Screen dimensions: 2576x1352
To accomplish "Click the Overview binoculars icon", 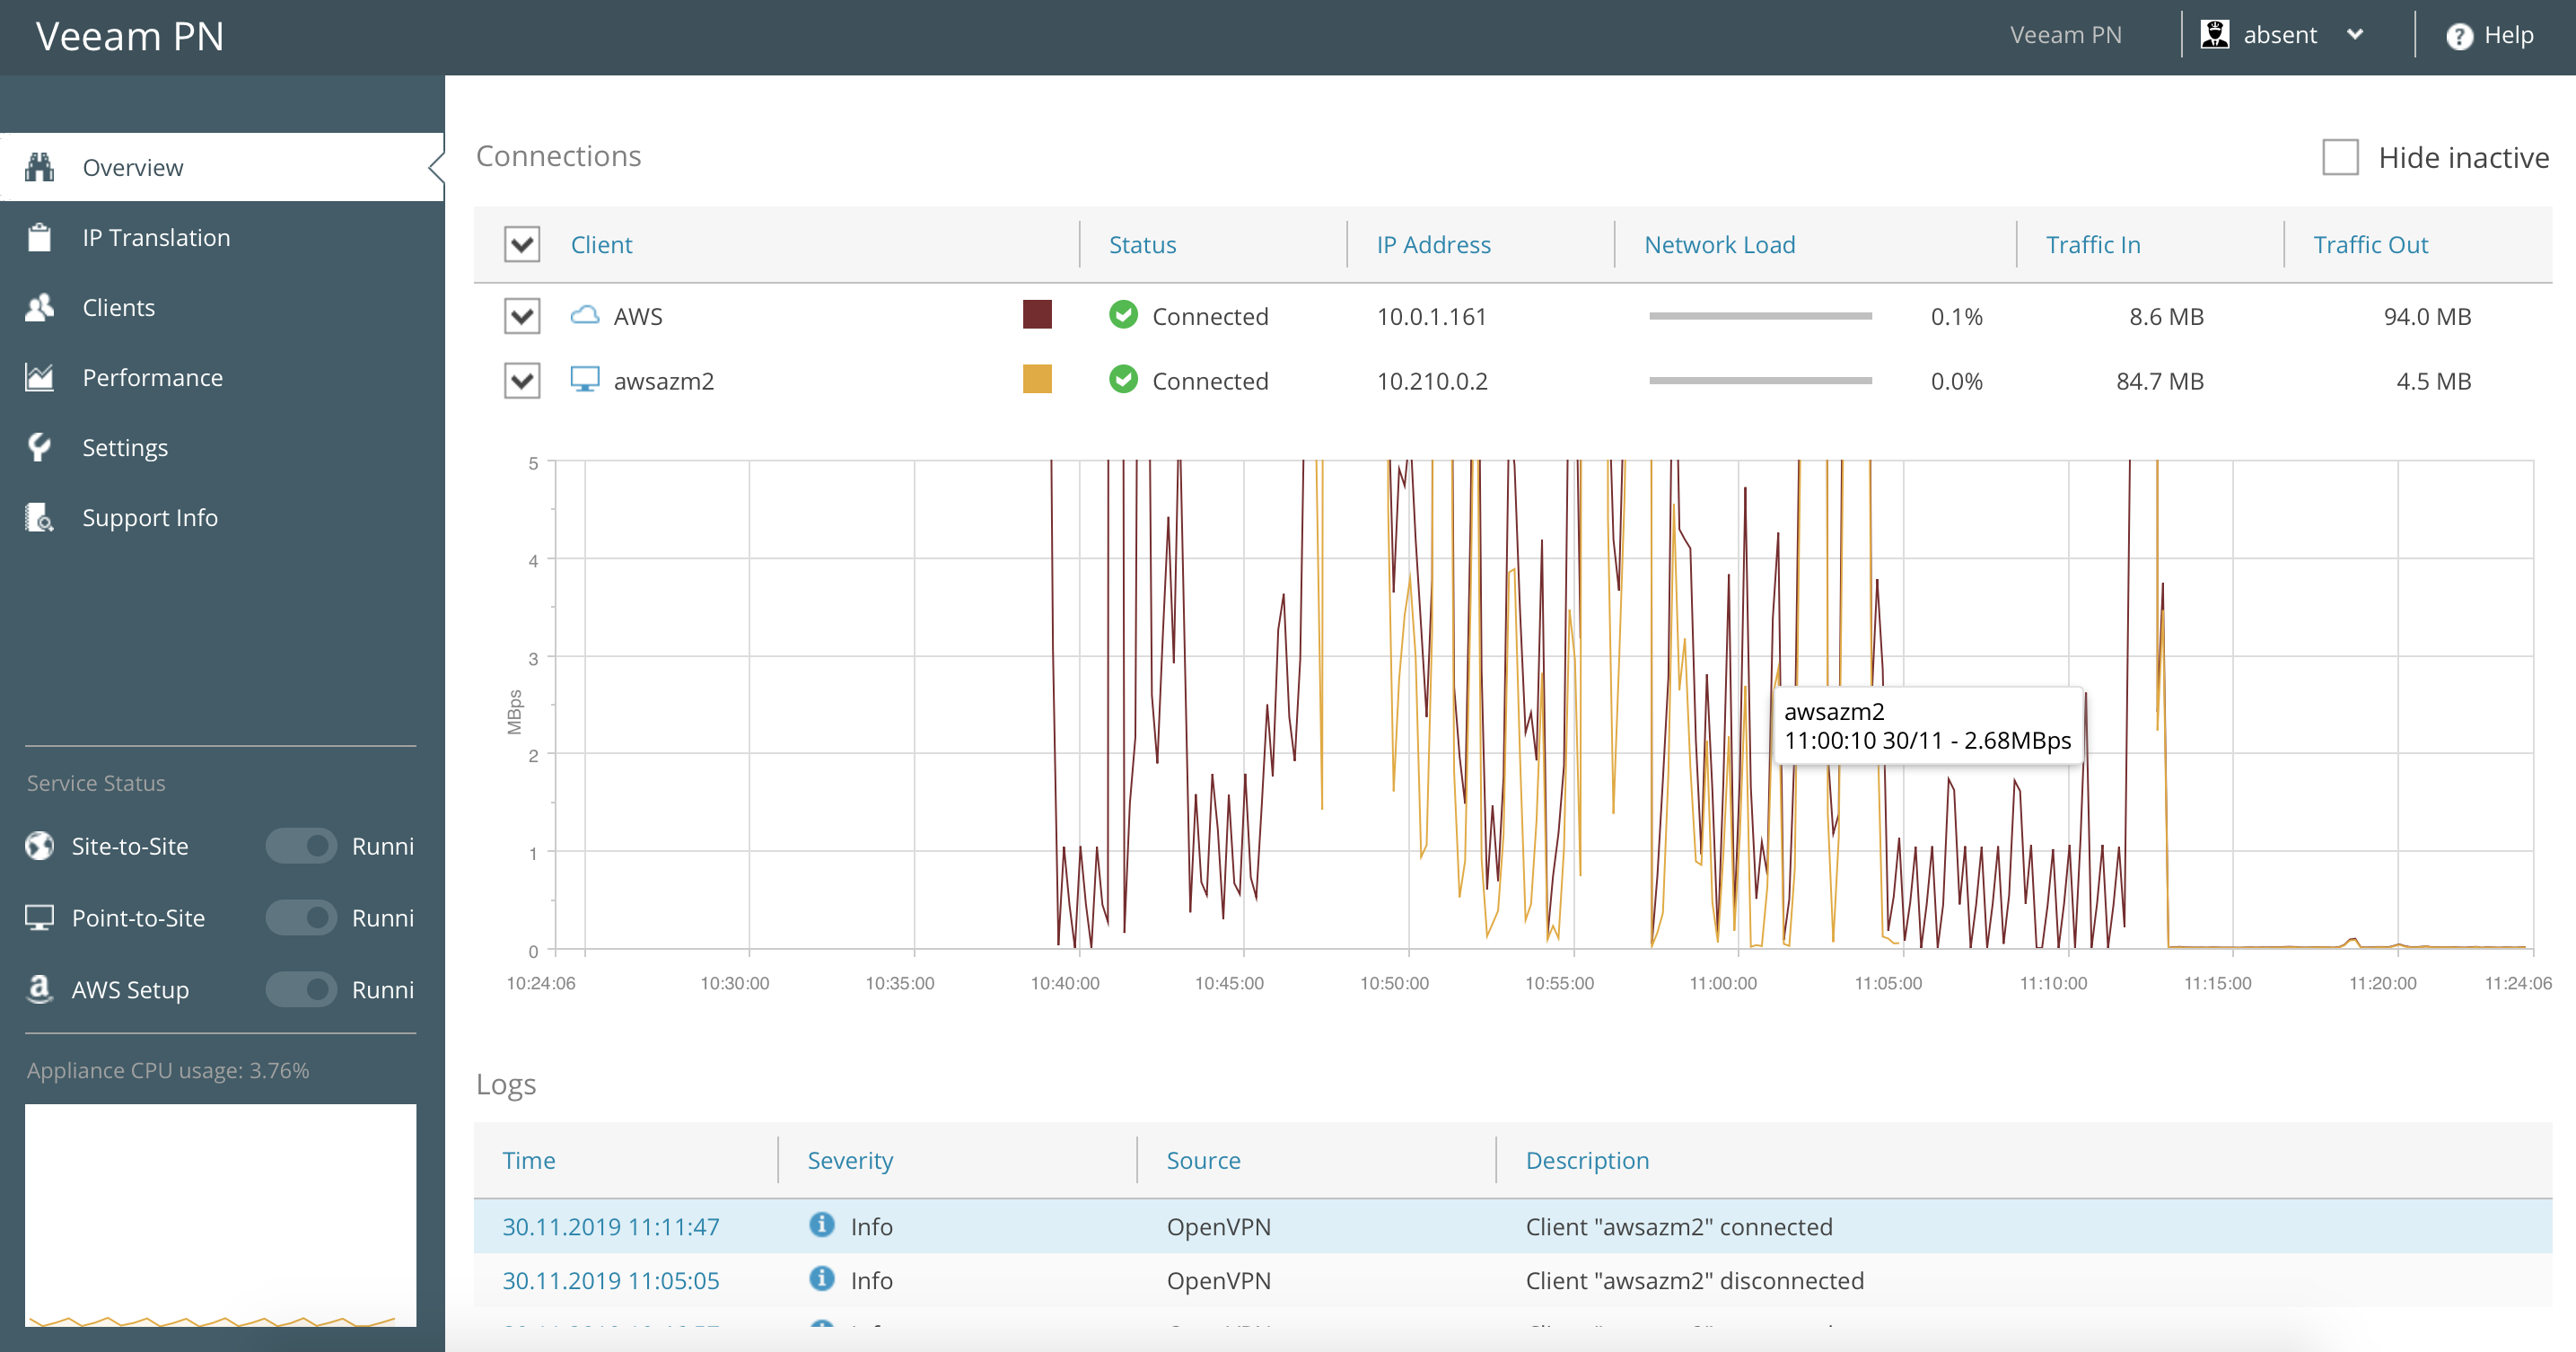I will pyautogui.click(x=40, y=167).
